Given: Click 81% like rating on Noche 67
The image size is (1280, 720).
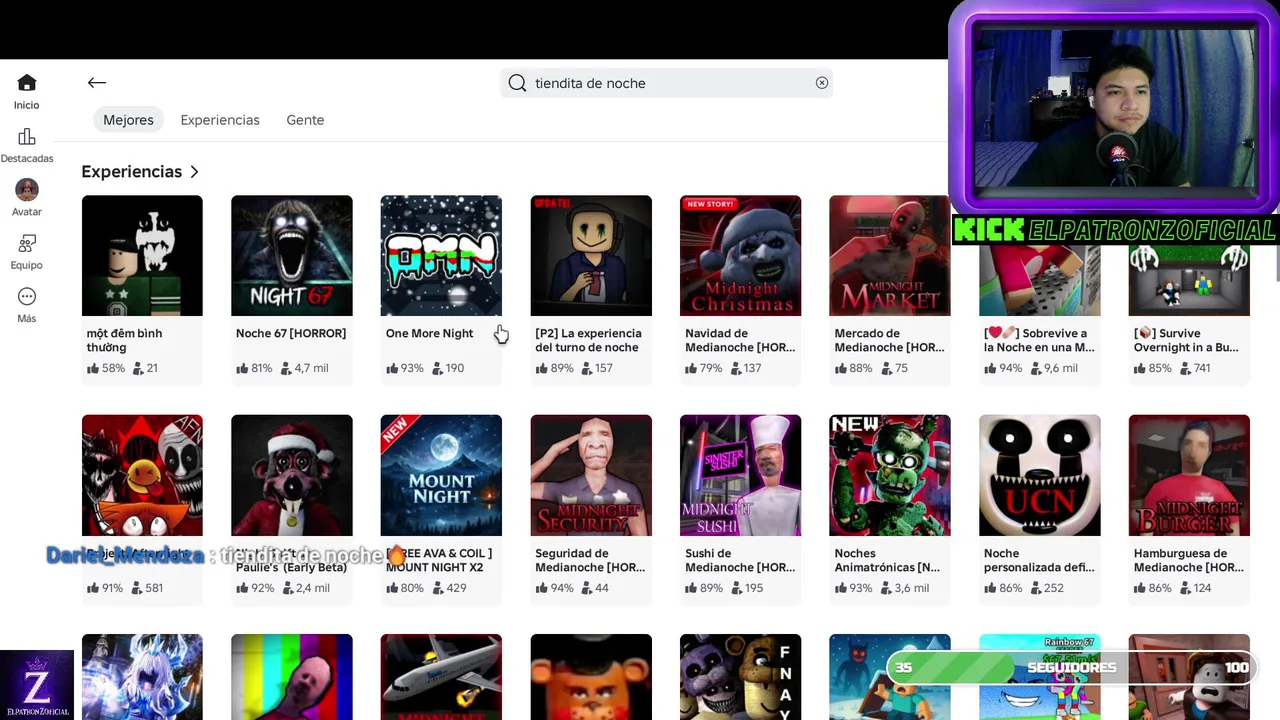Looking at the screenshot, I should click(x=254, y=368).
